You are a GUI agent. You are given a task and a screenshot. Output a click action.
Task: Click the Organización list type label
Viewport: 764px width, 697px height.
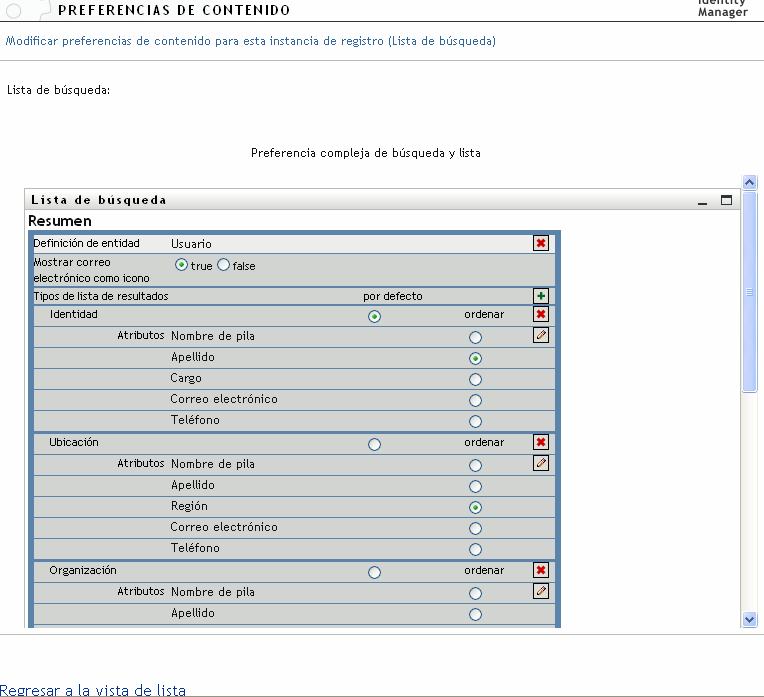tap(83, 570)
